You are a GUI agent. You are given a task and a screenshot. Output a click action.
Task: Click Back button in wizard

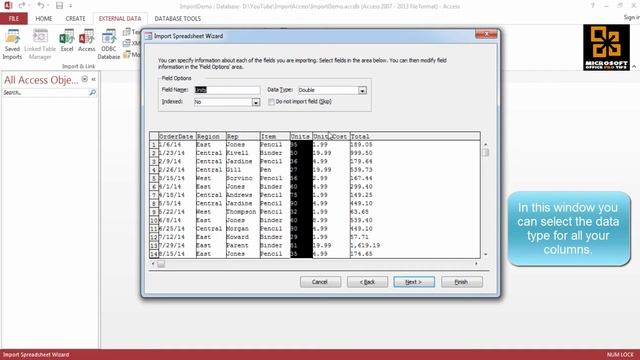coord(367,282)
